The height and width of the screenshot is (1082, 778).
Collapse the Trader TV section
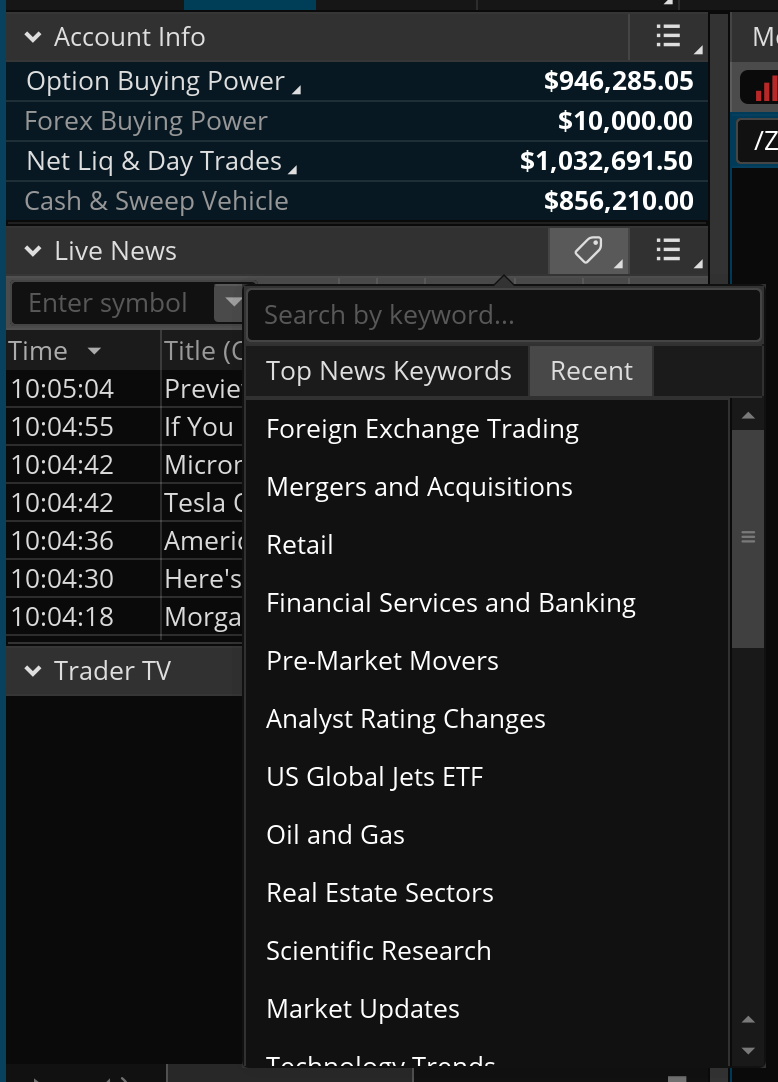33,671
